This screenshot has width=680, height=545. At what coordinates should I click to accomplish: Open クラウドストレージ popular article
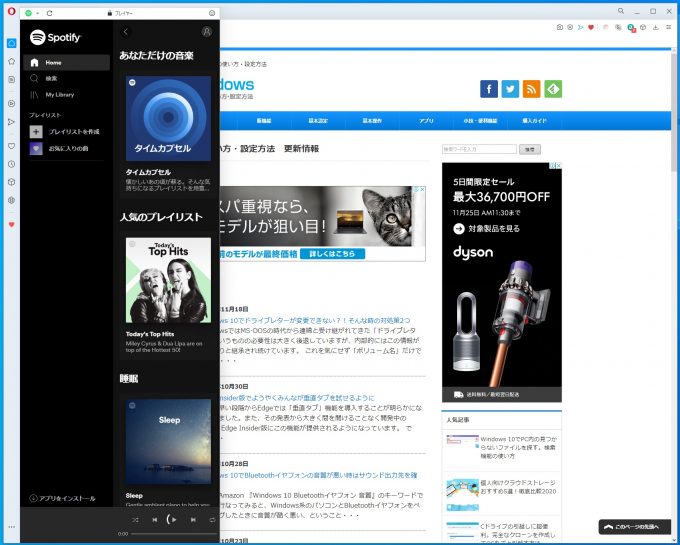(x=518, y=487)
